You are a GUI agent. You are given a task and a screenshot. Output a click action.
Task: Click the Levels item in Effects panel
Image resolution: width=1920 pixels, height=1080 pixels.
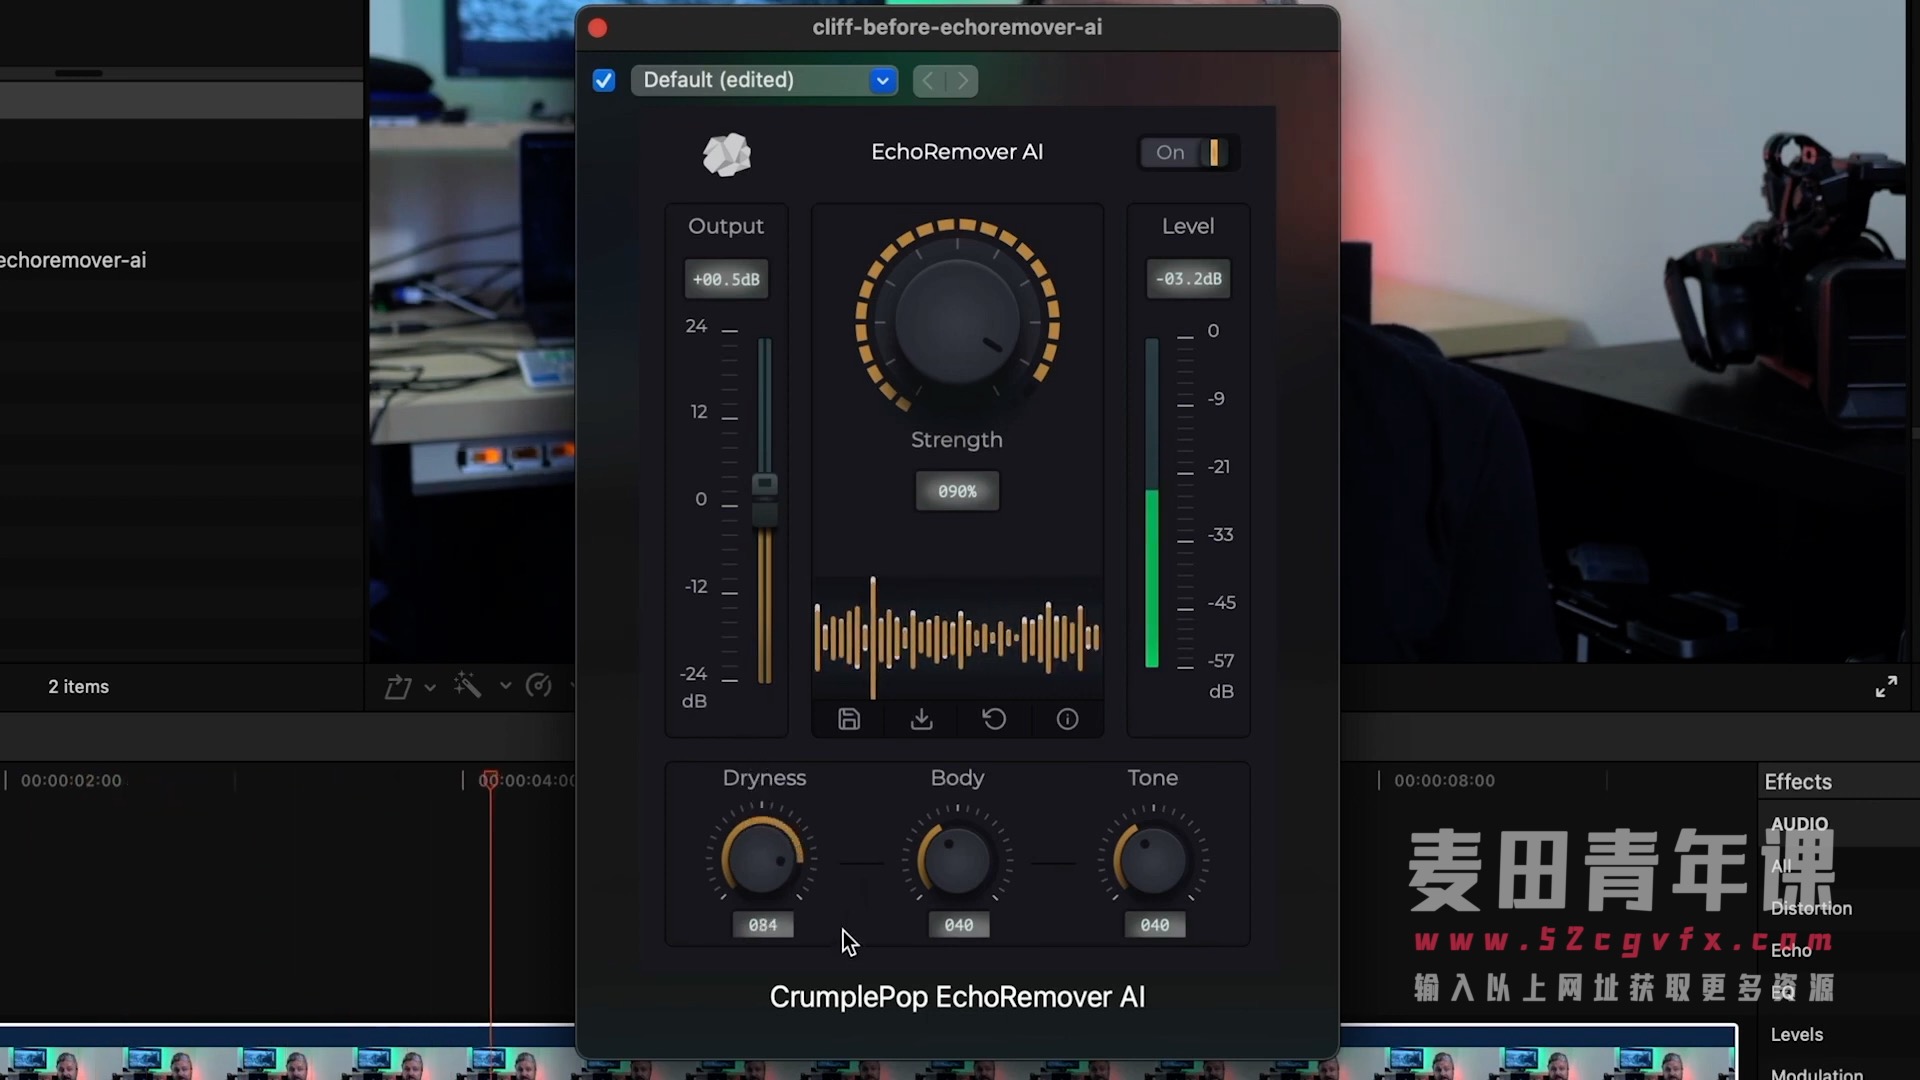click(1797, 1034)
